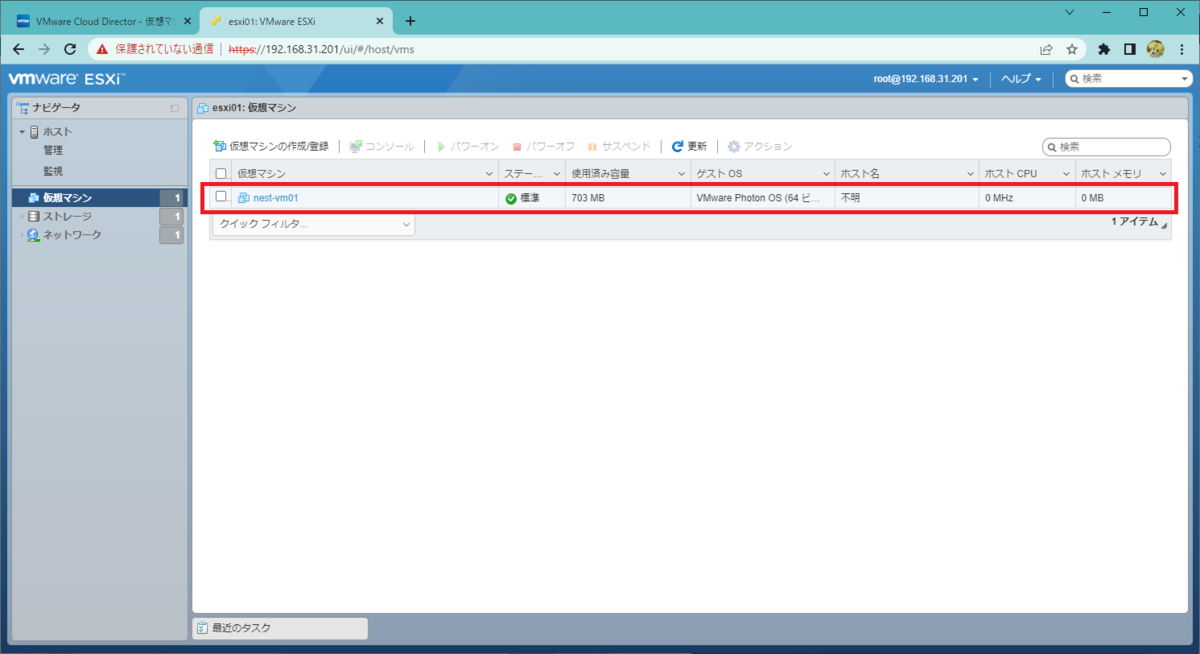1200x654 pixels.
Task: Click the VM list search input field
Action: coord(1106,147)
